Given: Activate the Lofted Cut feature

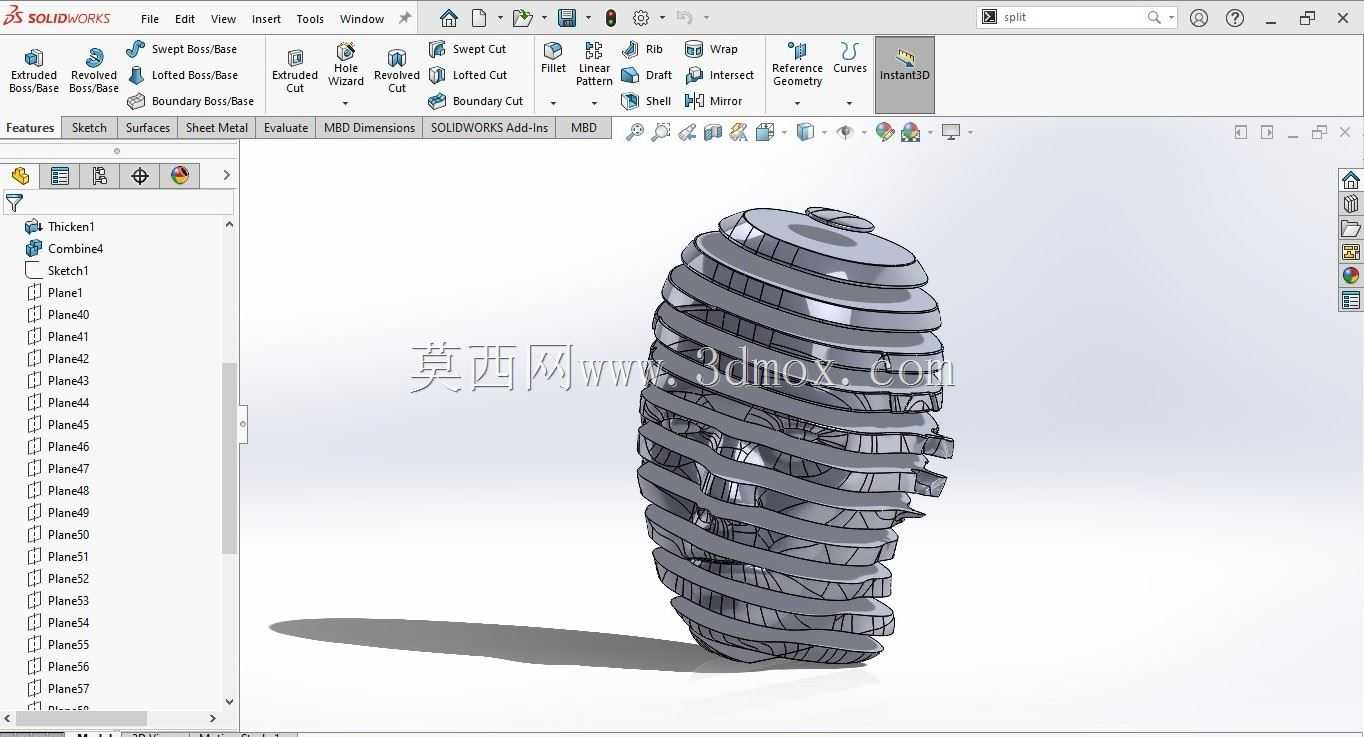Looking at the screenshot, I should coord(468,75).
